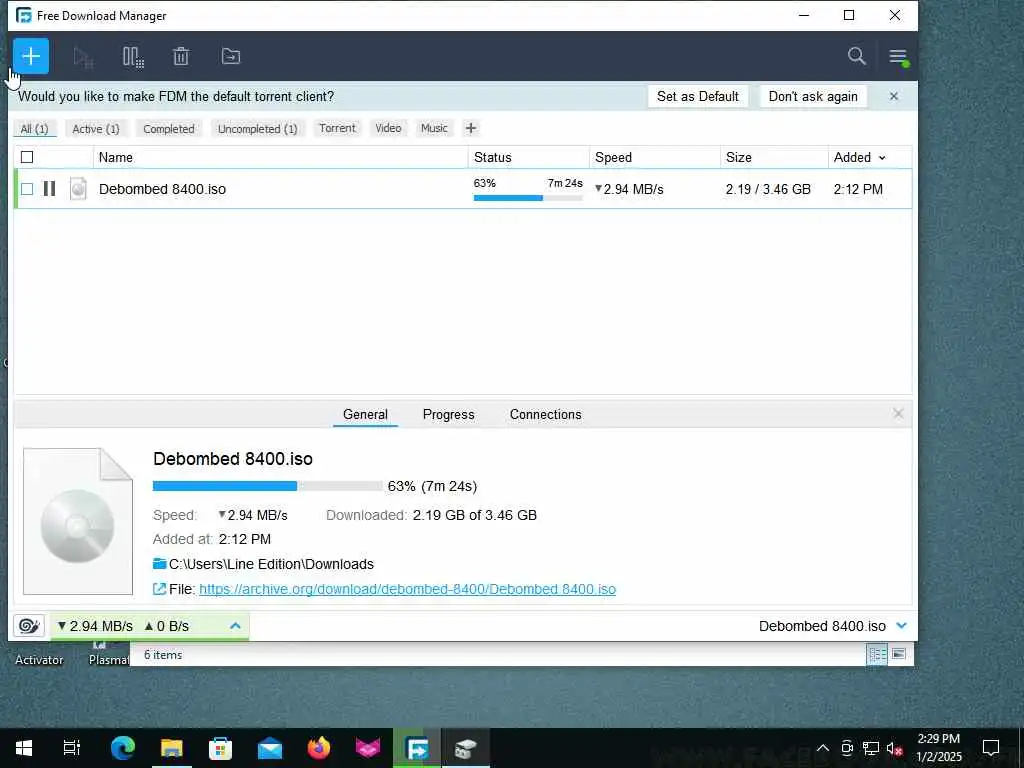1024x768 pixels.
Task: Click the taskbar clock showing 2:29 PM
Action: point(938,748)
